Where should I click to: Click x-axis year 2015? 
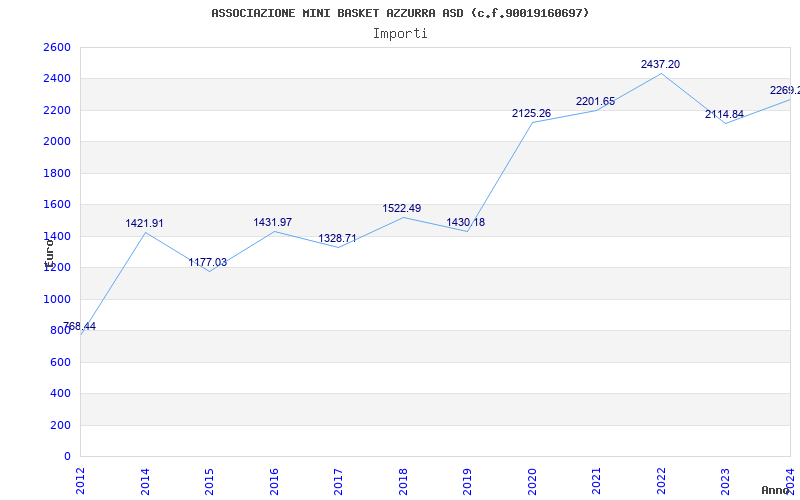[209, 481]
